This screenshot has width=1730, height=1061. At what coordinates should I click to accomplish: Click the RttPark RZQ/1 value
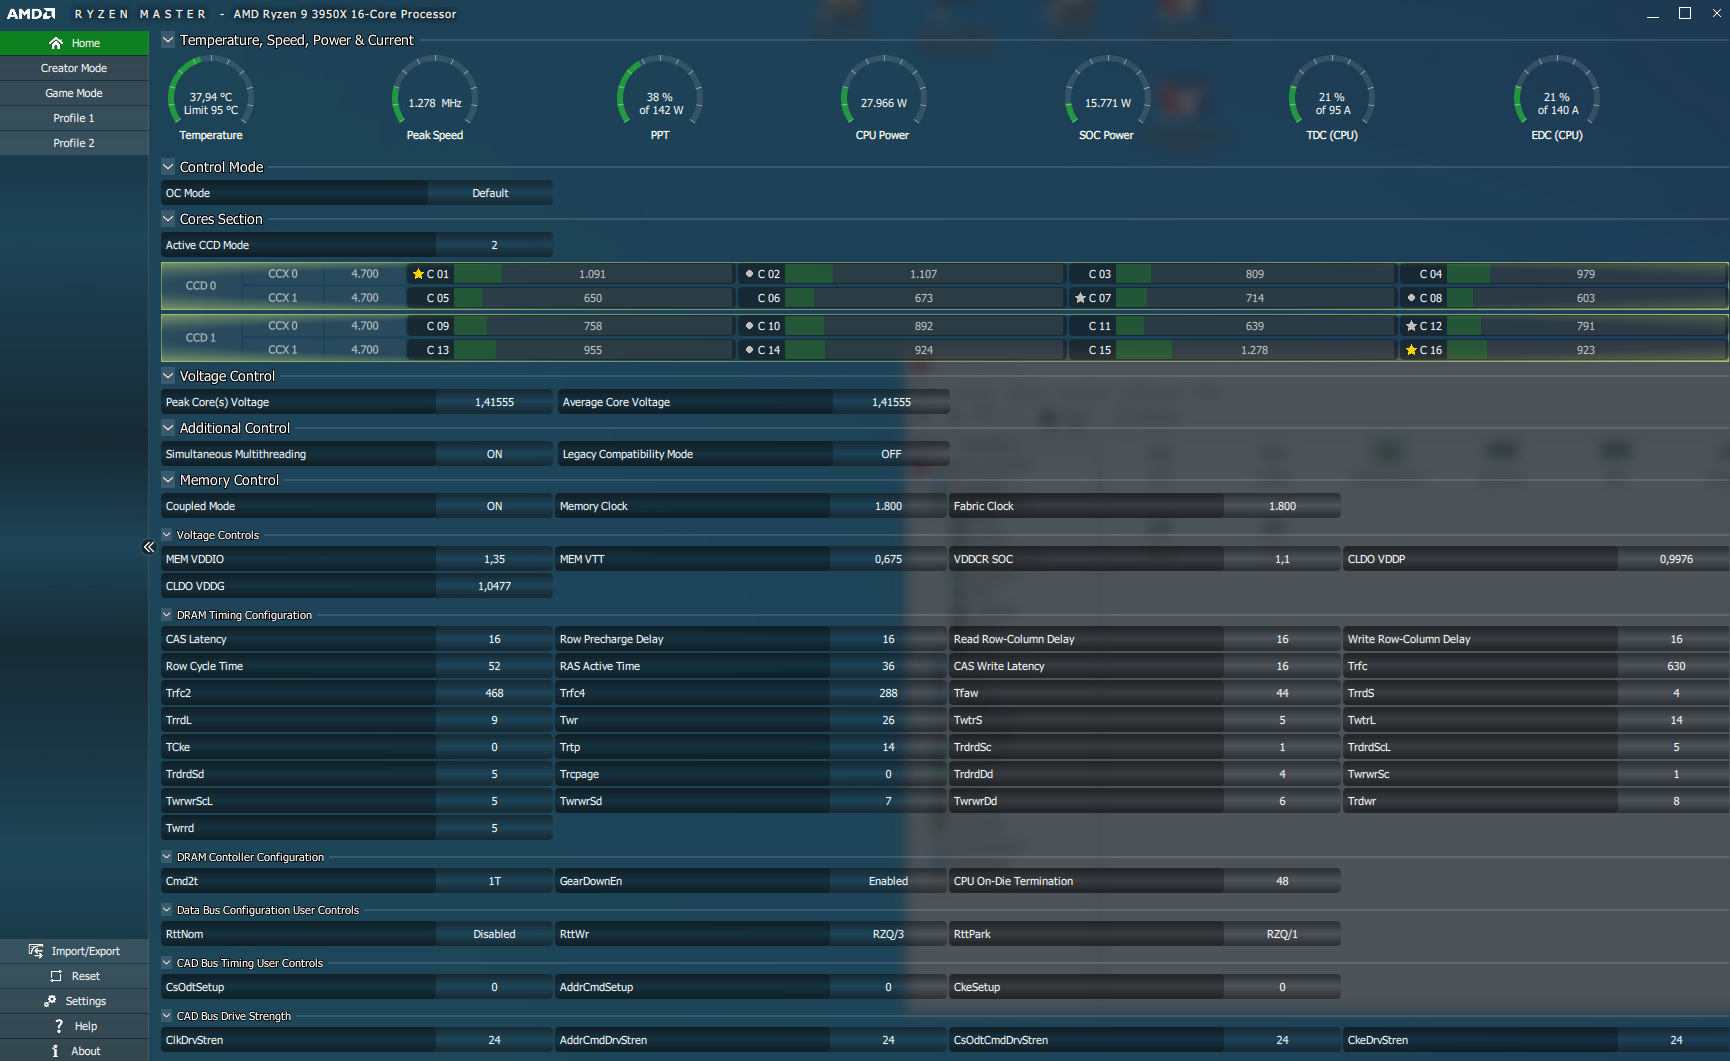(1282, 934)
